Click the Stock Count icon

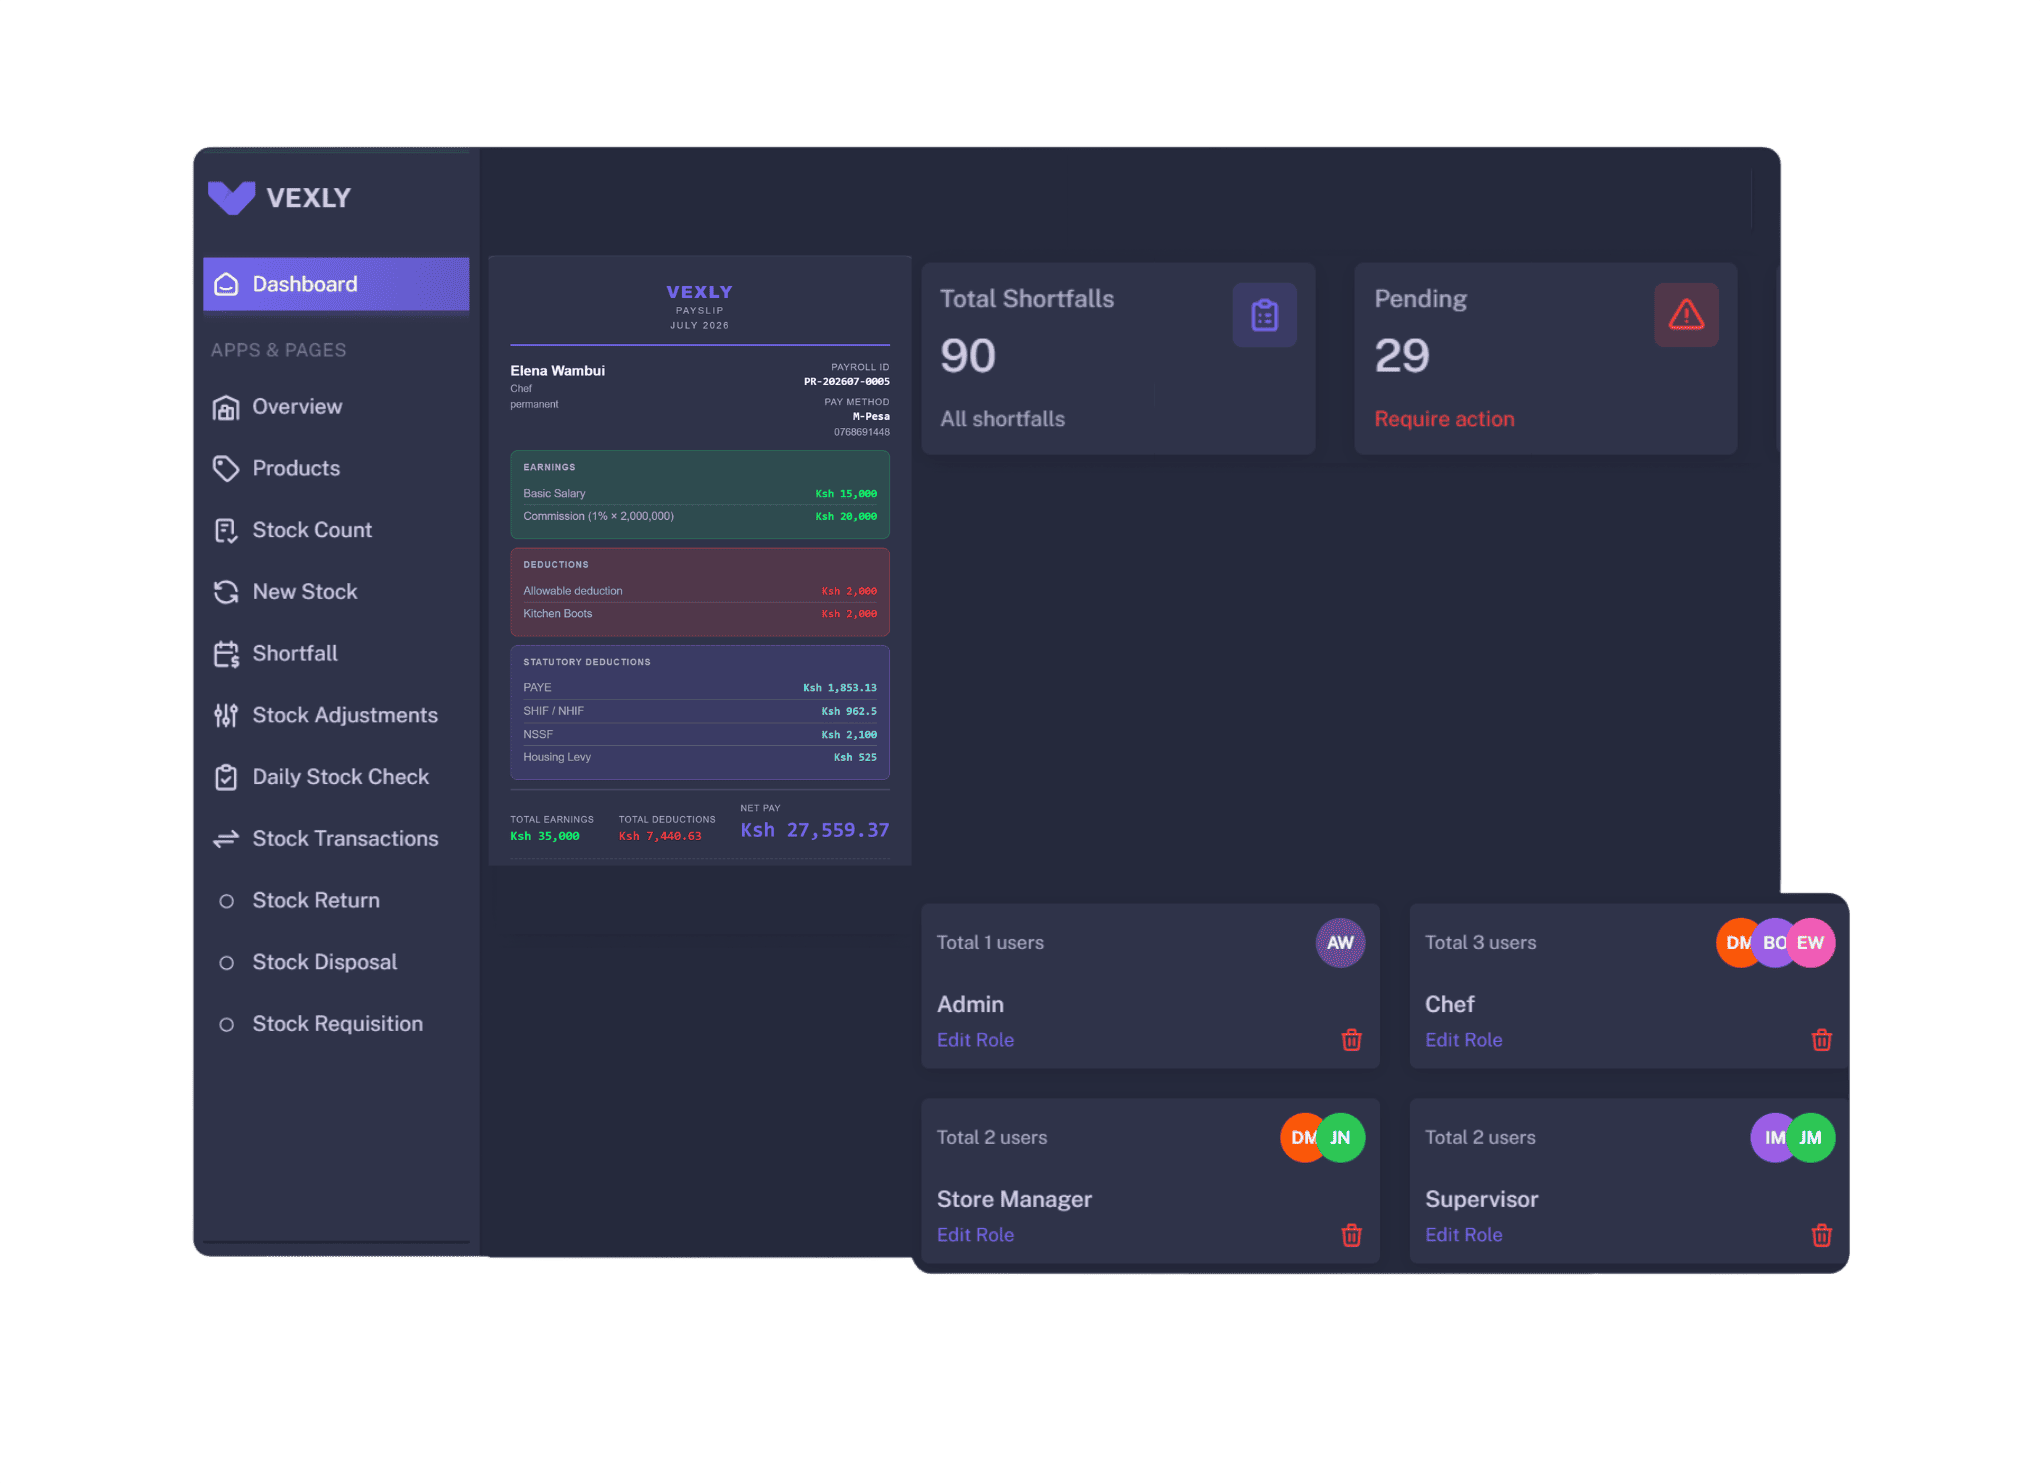pos(226,530)
